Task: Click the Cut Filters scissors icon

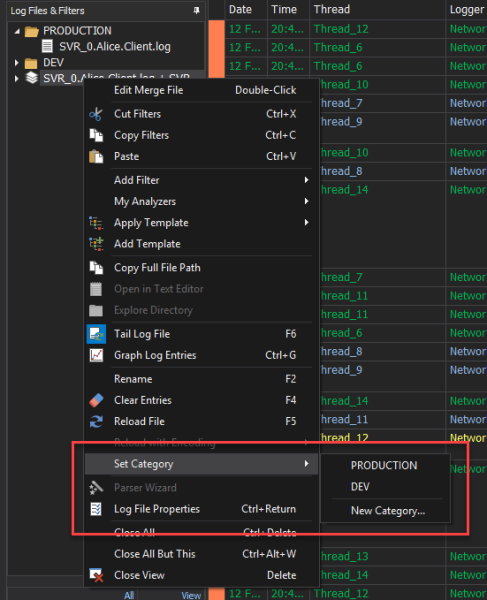Action: tap(96, 114)
